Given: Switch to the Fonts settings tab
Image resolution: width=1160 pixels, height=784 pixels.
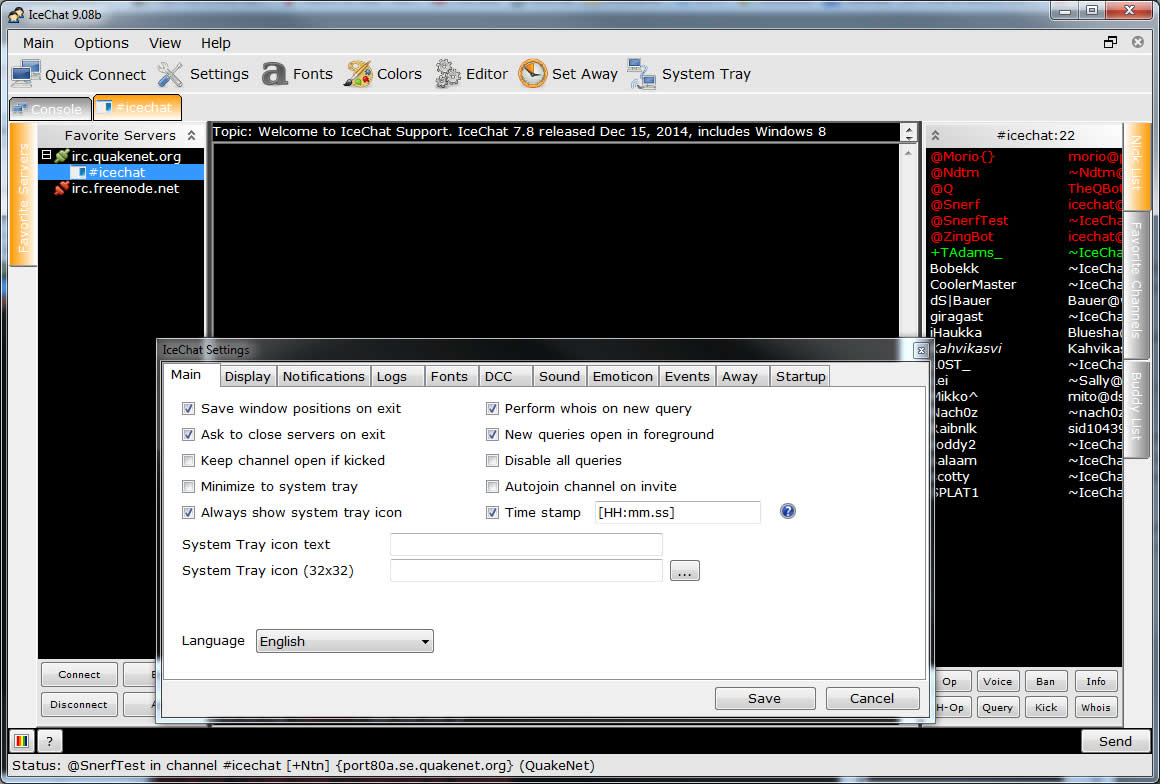Looking at the screenshot, I should tap(451, 376).
